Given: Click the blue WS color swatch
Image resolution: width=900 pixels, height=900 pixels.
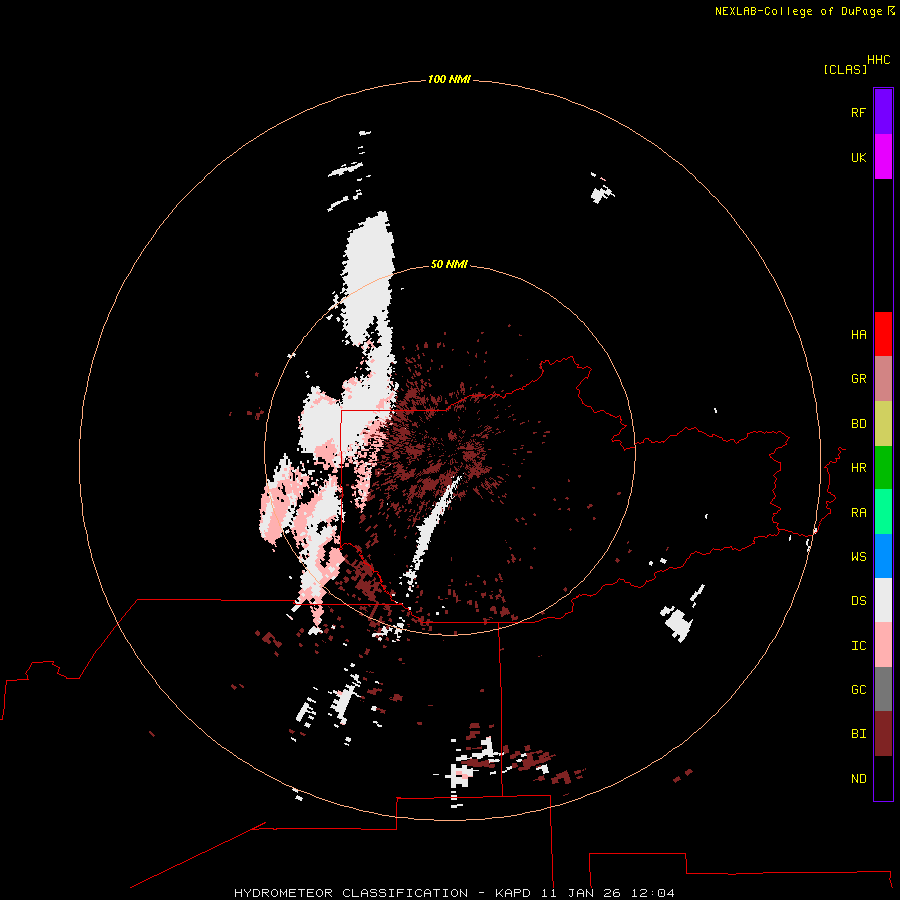Looking at the screenshot, I should coord(883,556).
